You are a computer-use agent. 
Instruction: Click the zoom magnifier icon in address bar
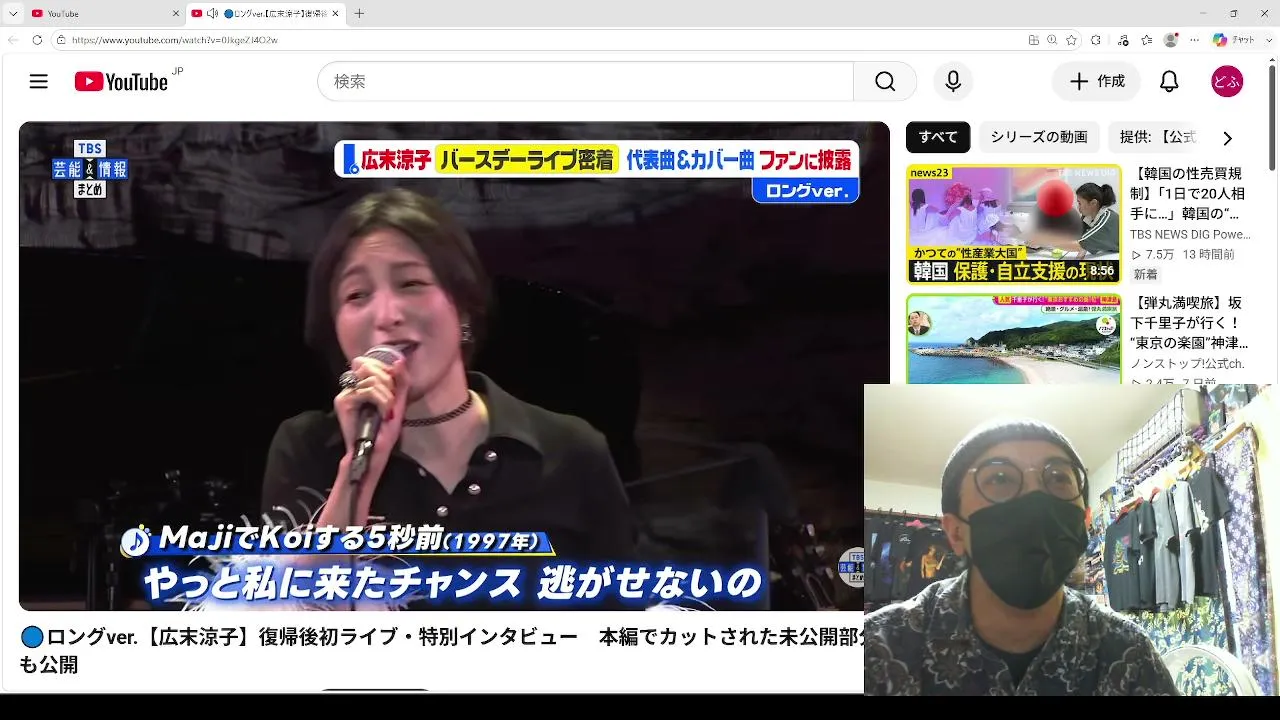click(1052, 40)
